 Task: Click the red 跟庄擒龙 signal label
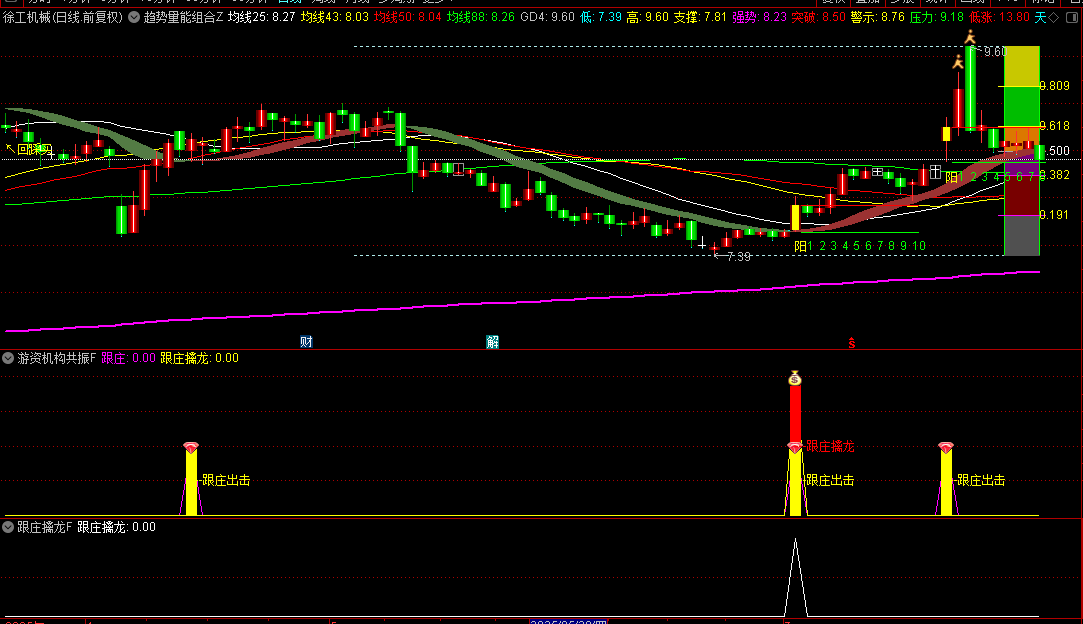tap(830, 446)
